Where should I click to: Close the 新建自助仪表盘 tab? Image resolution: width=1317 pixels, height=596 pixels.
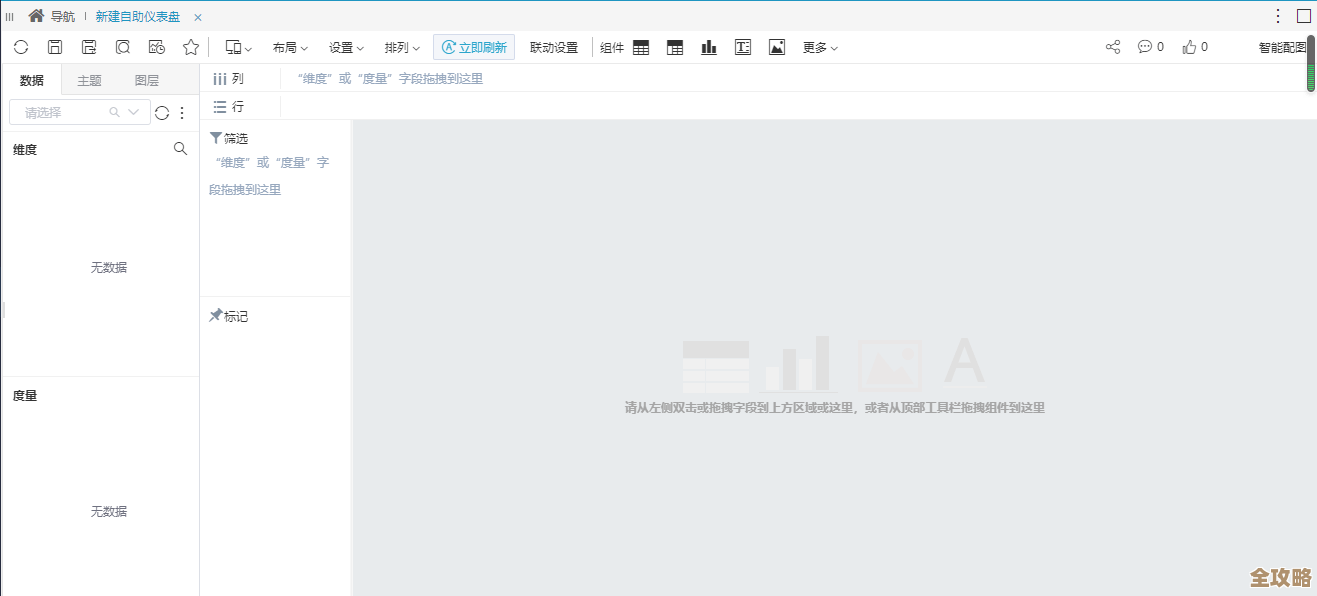click(x=197, y=17)
